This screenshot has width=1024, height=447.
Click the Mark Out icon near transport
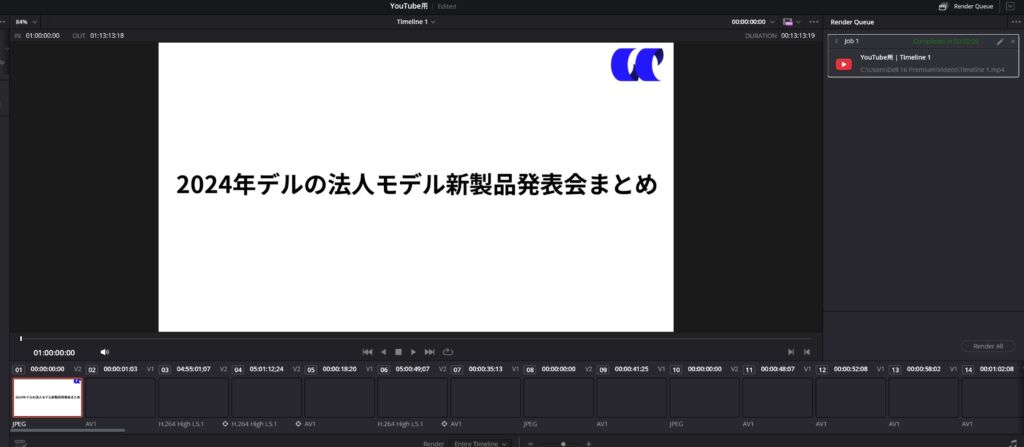(x=807, y=352)
